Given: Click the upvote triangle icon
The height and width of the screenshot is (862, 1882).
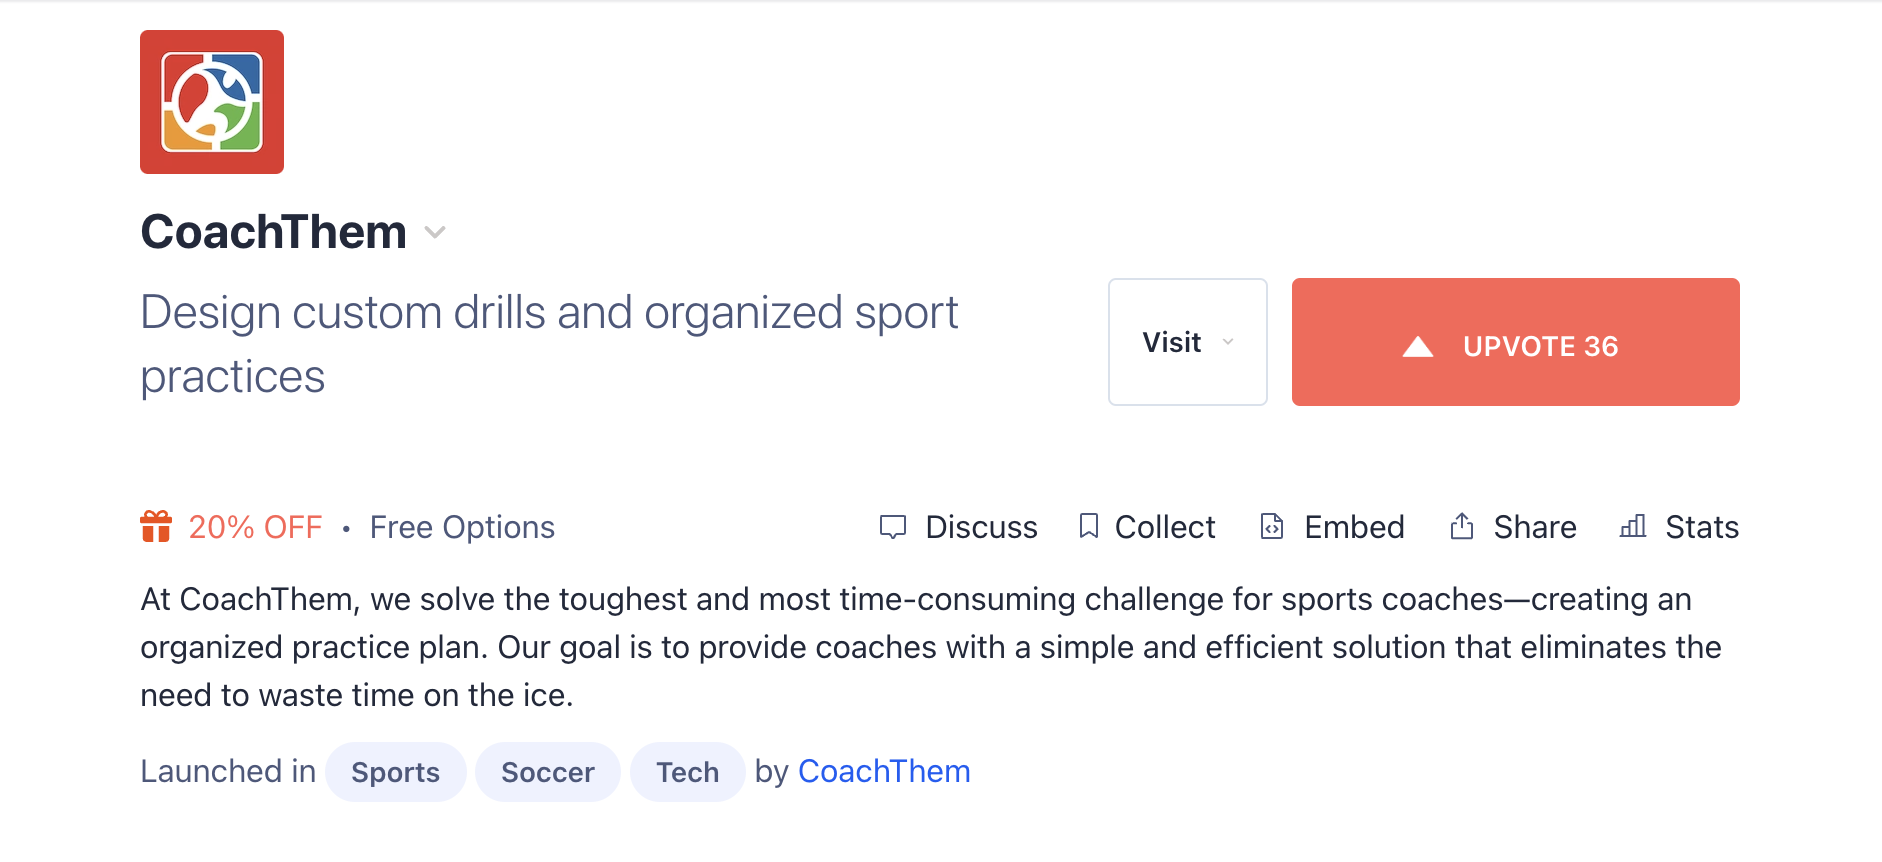Looking at the screenshot, I should point(1416,345).
